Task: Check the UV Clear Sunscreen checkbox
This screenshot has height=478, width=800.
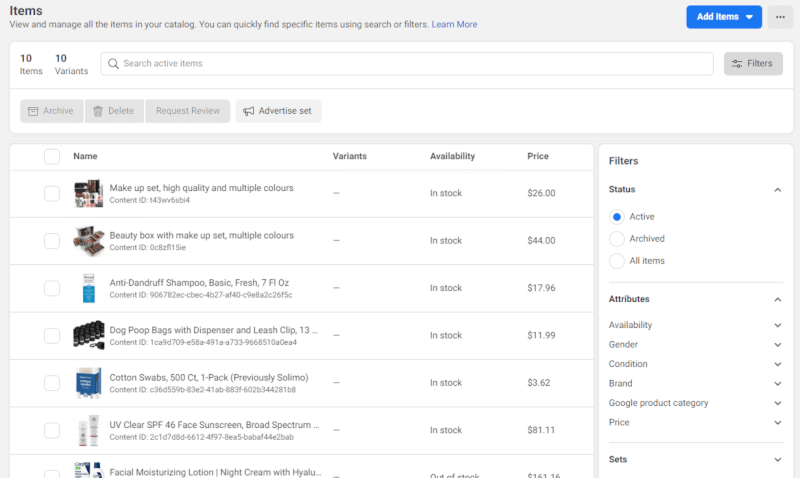Action: 52,431
